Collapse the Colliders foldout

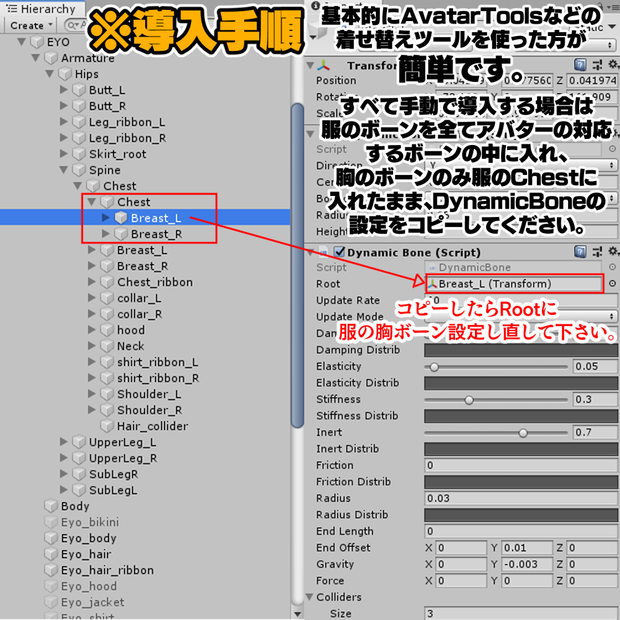point(310,597)
